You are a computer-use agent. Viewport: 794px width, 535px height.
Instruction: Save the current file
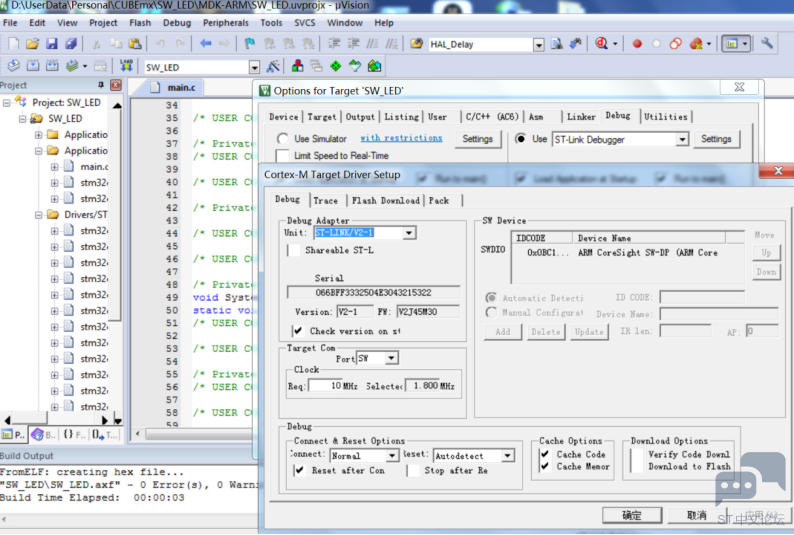coord(52,44)
